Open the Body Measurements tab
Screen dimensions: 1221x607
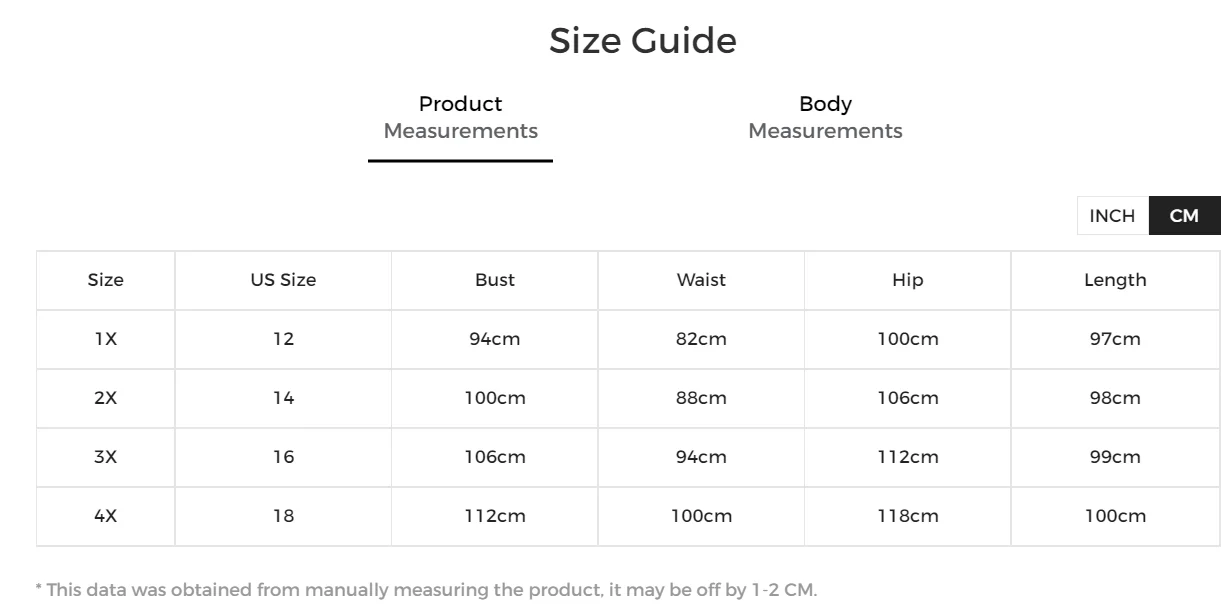825,118
